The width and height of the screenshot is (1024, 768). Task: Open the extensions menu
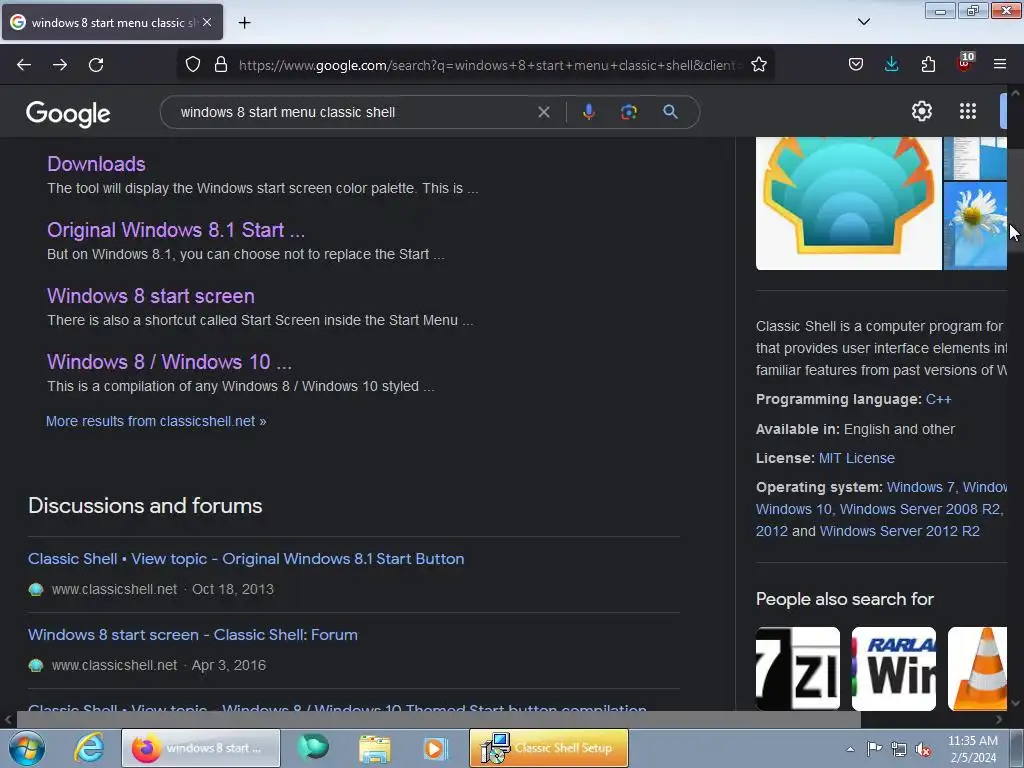pos(928,65)
